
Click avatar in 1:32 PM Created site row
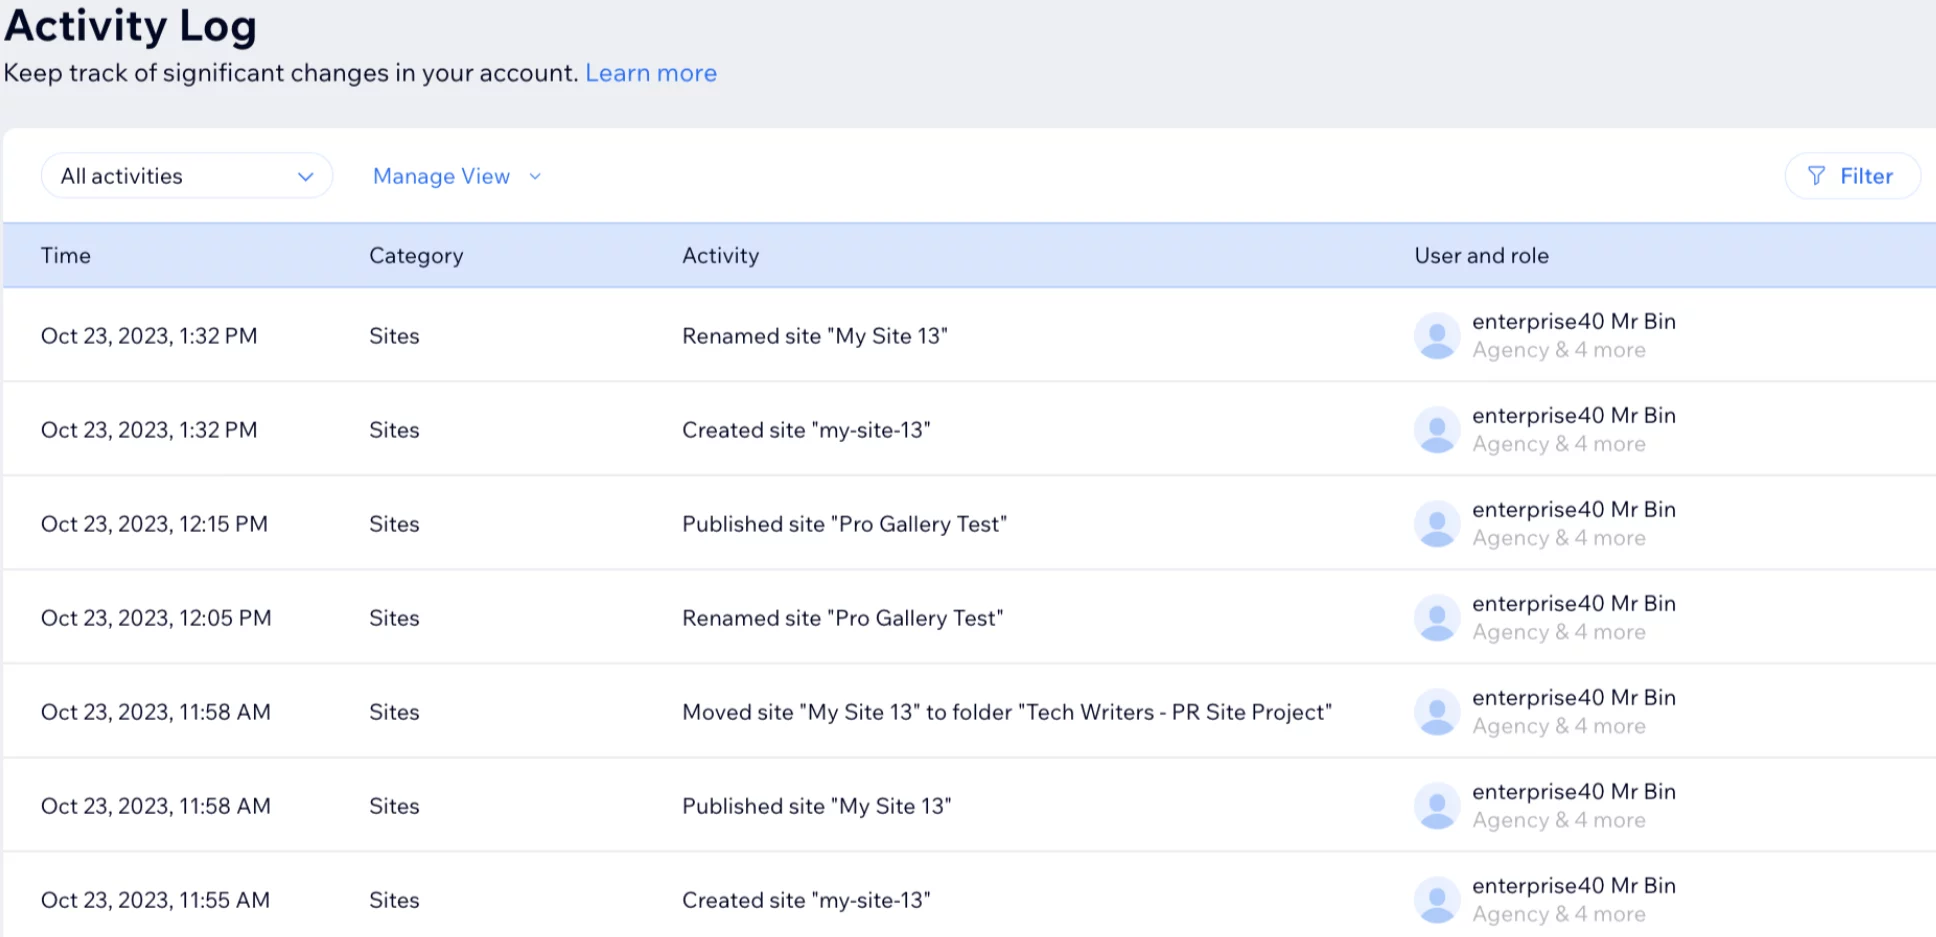pyautogui.click(x=1437, y=430)
